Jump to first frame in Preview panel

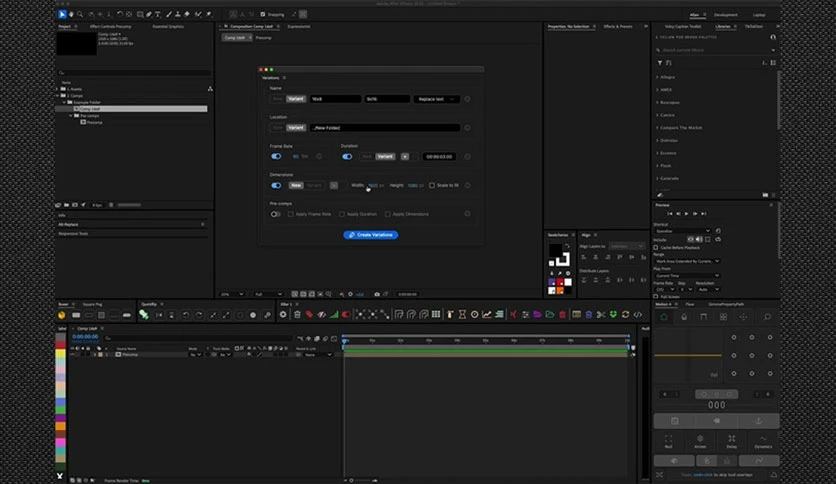[x=670, y=214]
